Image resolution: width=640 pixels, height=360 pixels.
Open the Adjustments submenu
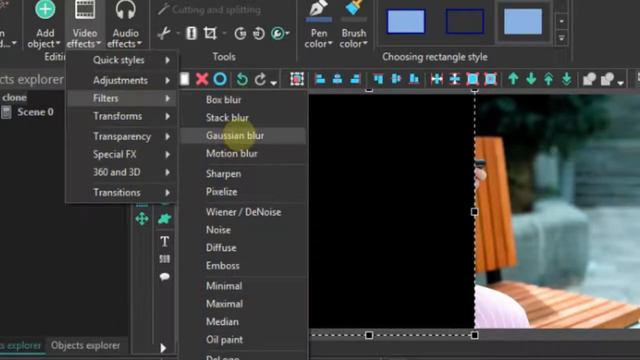[x=122, y=80]
